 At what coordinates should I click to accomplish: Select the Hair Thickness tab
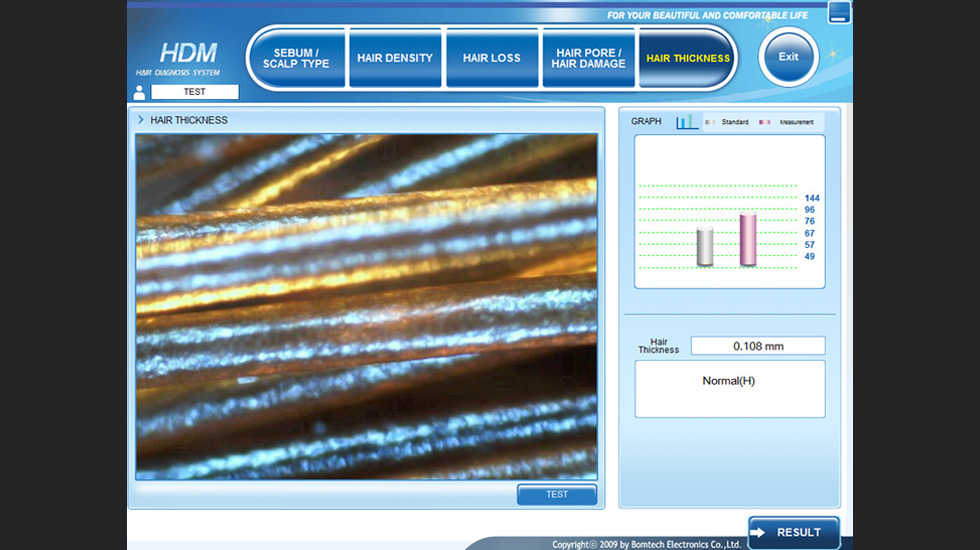[687, 58]
